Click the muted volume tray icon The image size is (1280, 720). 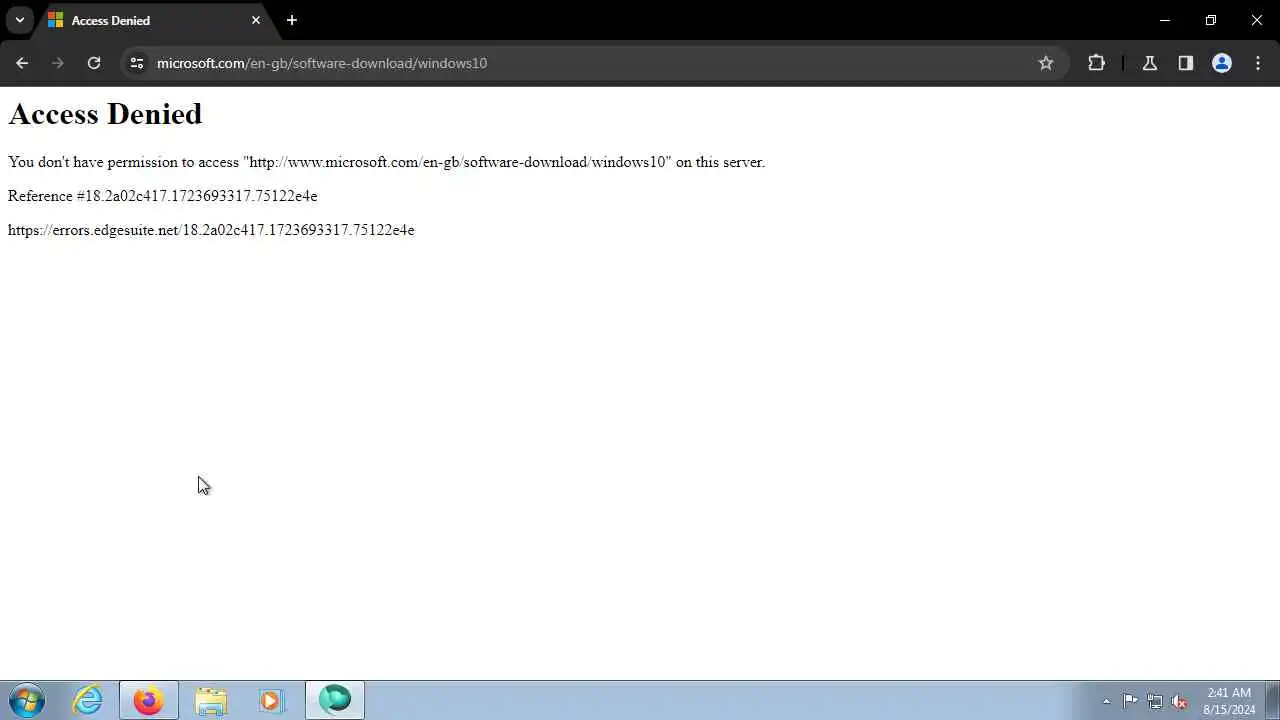[x=1180, y=701]
